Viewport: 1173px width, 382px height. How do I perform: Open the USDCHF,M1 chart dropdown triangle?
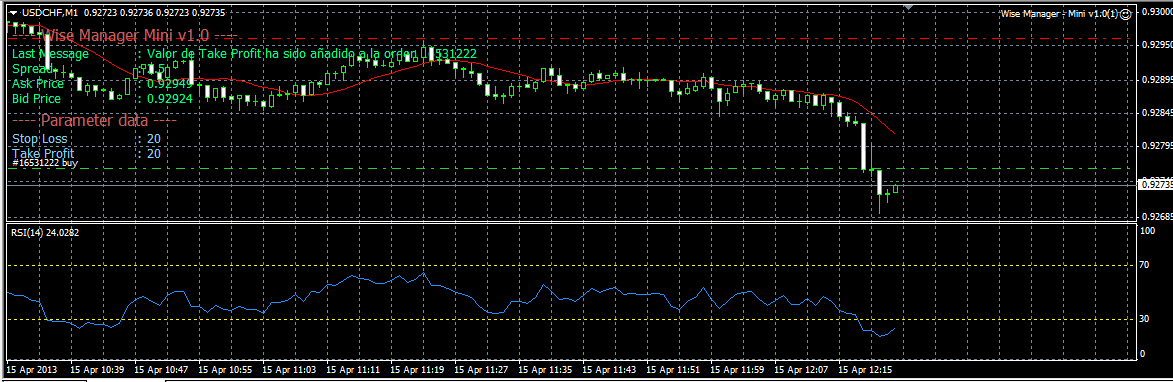pos(13,13)
